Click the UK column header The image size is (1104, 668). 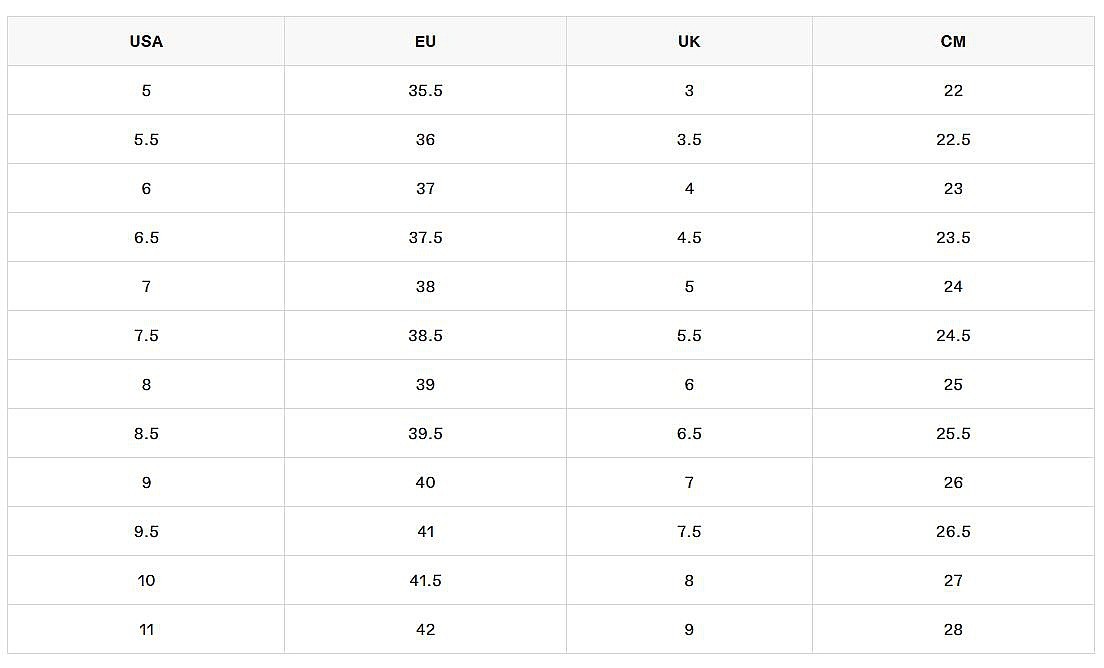pyautogui.click(x=689, y=42)
